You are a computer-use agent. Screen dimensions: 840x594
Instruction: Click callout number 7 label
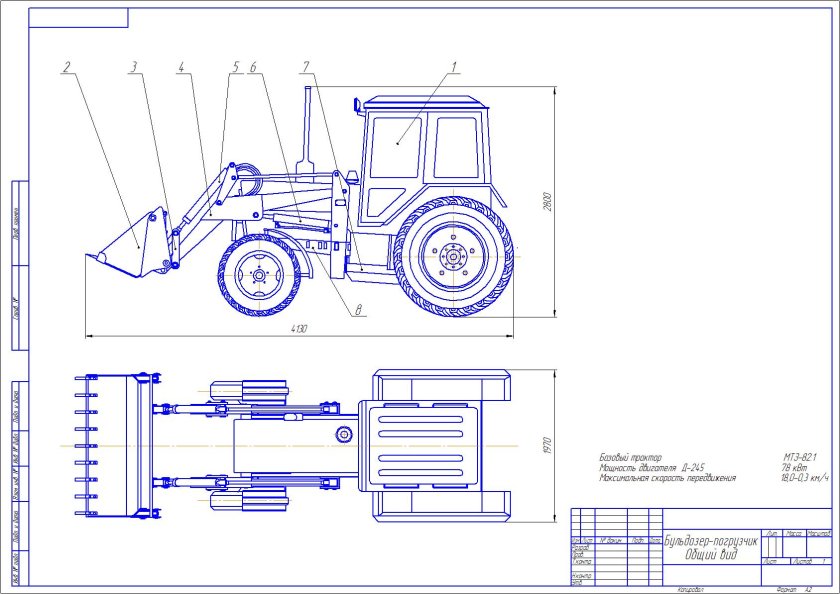tap(303, 68)
